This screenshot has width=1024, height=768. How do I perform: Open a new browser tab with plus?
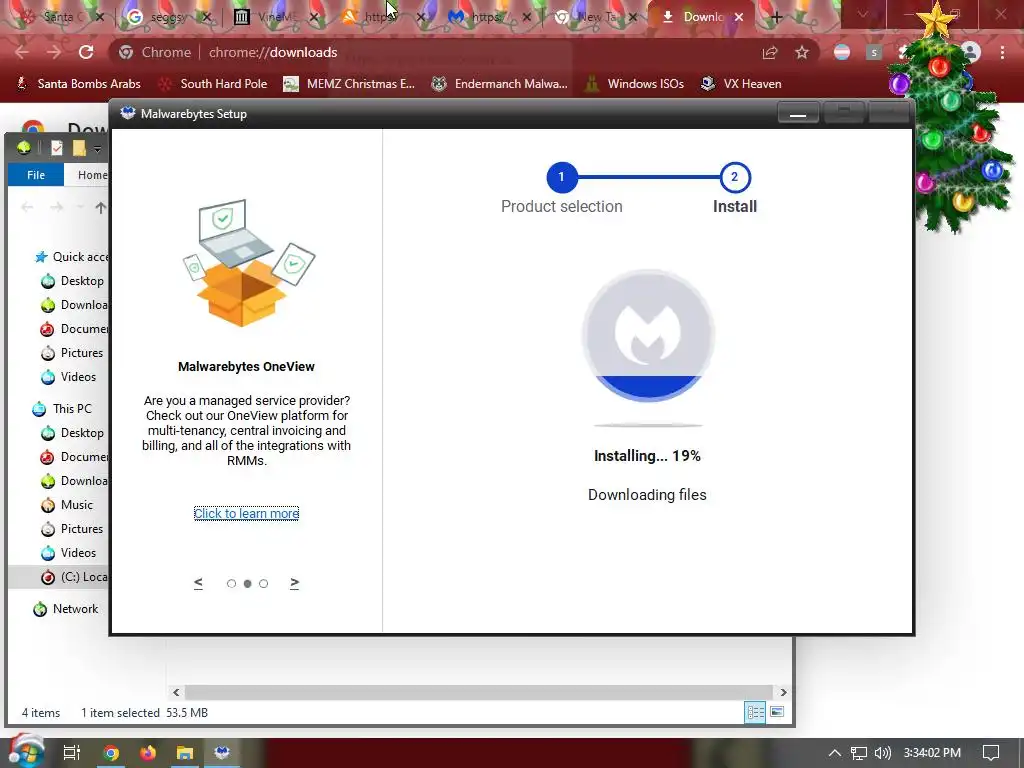(x=776, y=17)
